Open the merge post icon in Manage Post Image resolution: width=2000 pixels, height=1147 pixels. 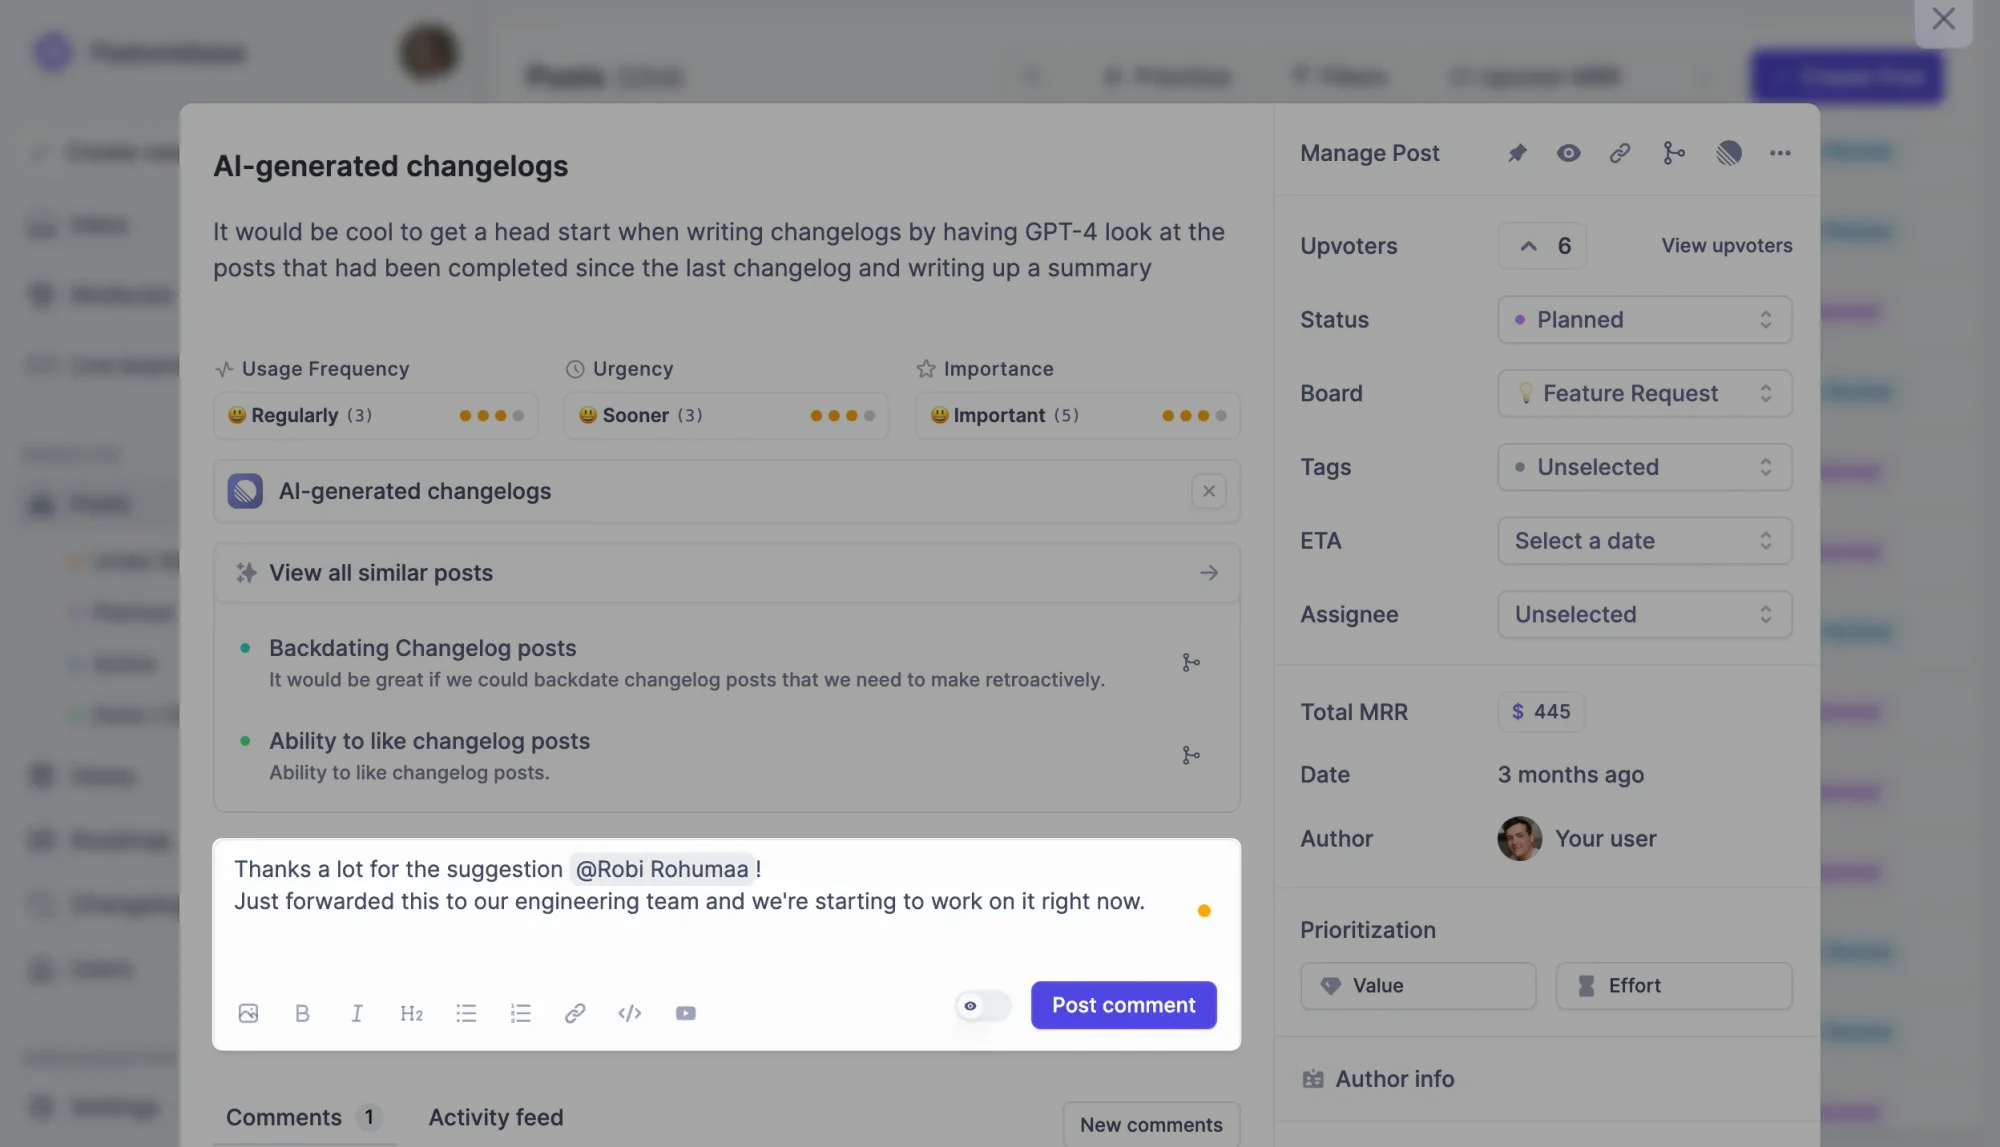click(1673, 153)
